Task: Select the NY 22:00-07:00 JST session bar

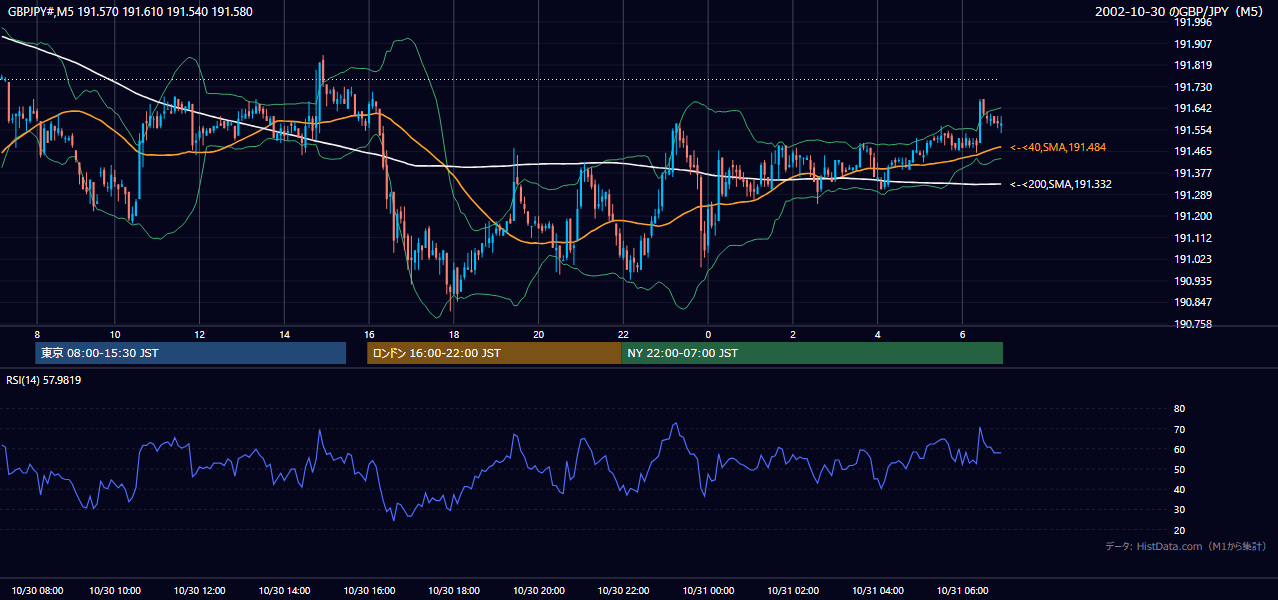Action: (812, 353)
